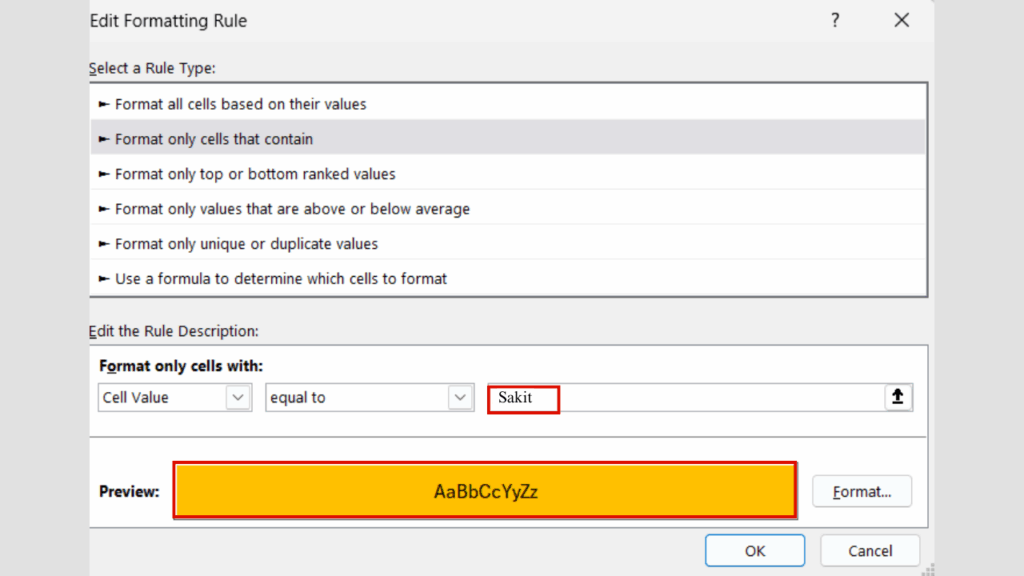Confirm the rule with OK
1024x576 pixels.
pyautogui.click(x=754, y=551)
